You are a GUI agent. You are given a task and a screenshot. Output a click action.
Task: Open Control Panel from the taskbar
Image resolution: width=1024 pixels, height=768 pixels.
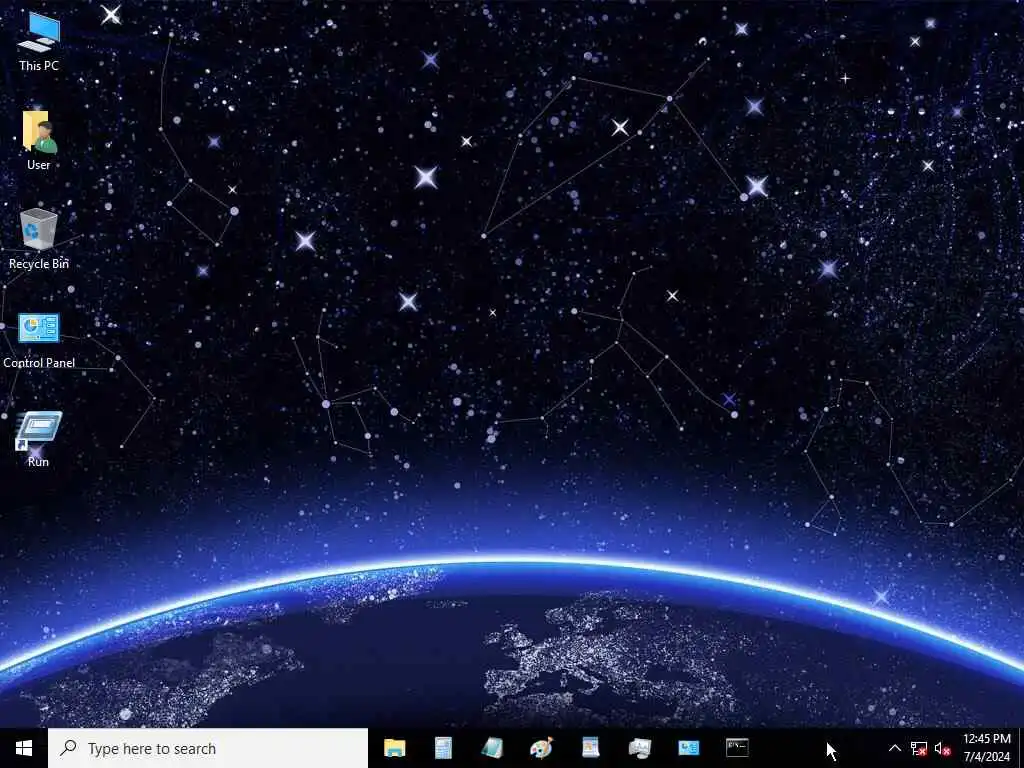click(688, 748)
